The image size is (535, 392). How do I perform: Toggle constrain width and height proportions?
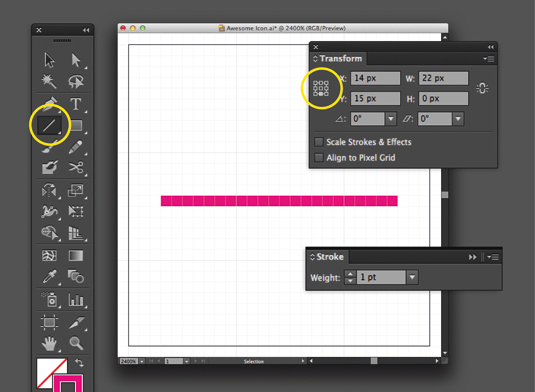coord(482,88)
